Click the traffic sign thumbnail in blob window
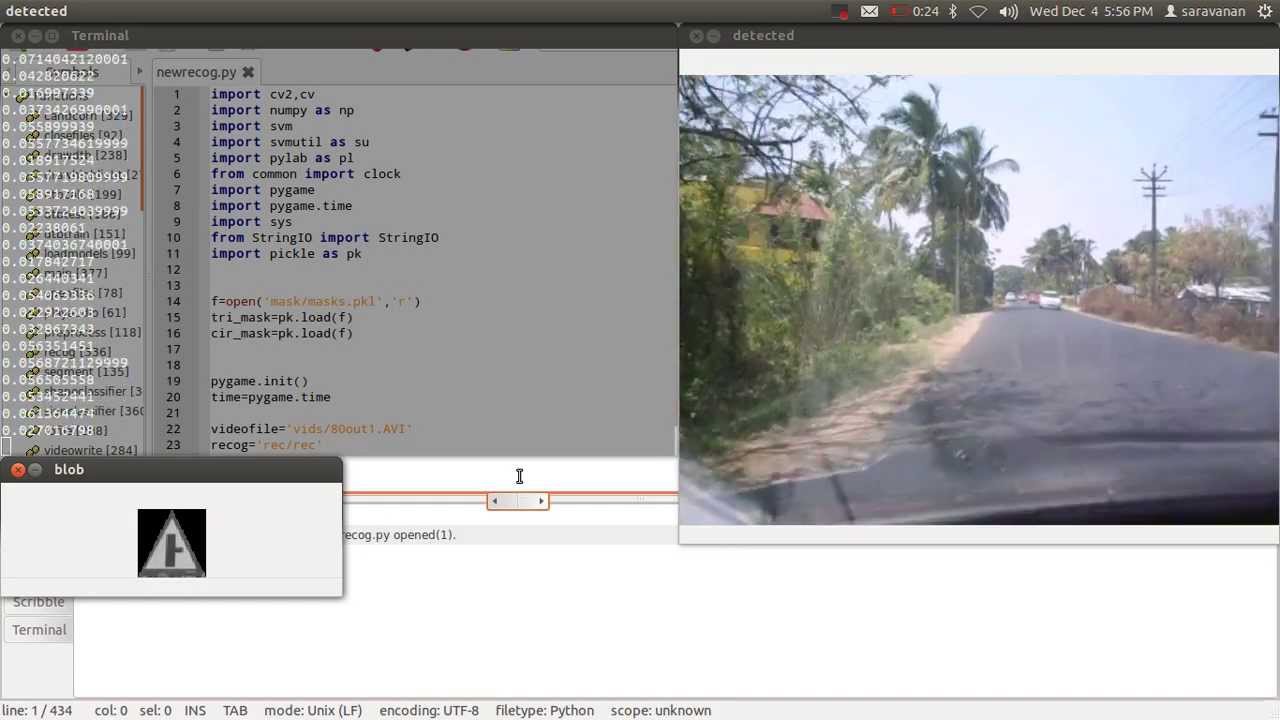 [x=172, y=543]
